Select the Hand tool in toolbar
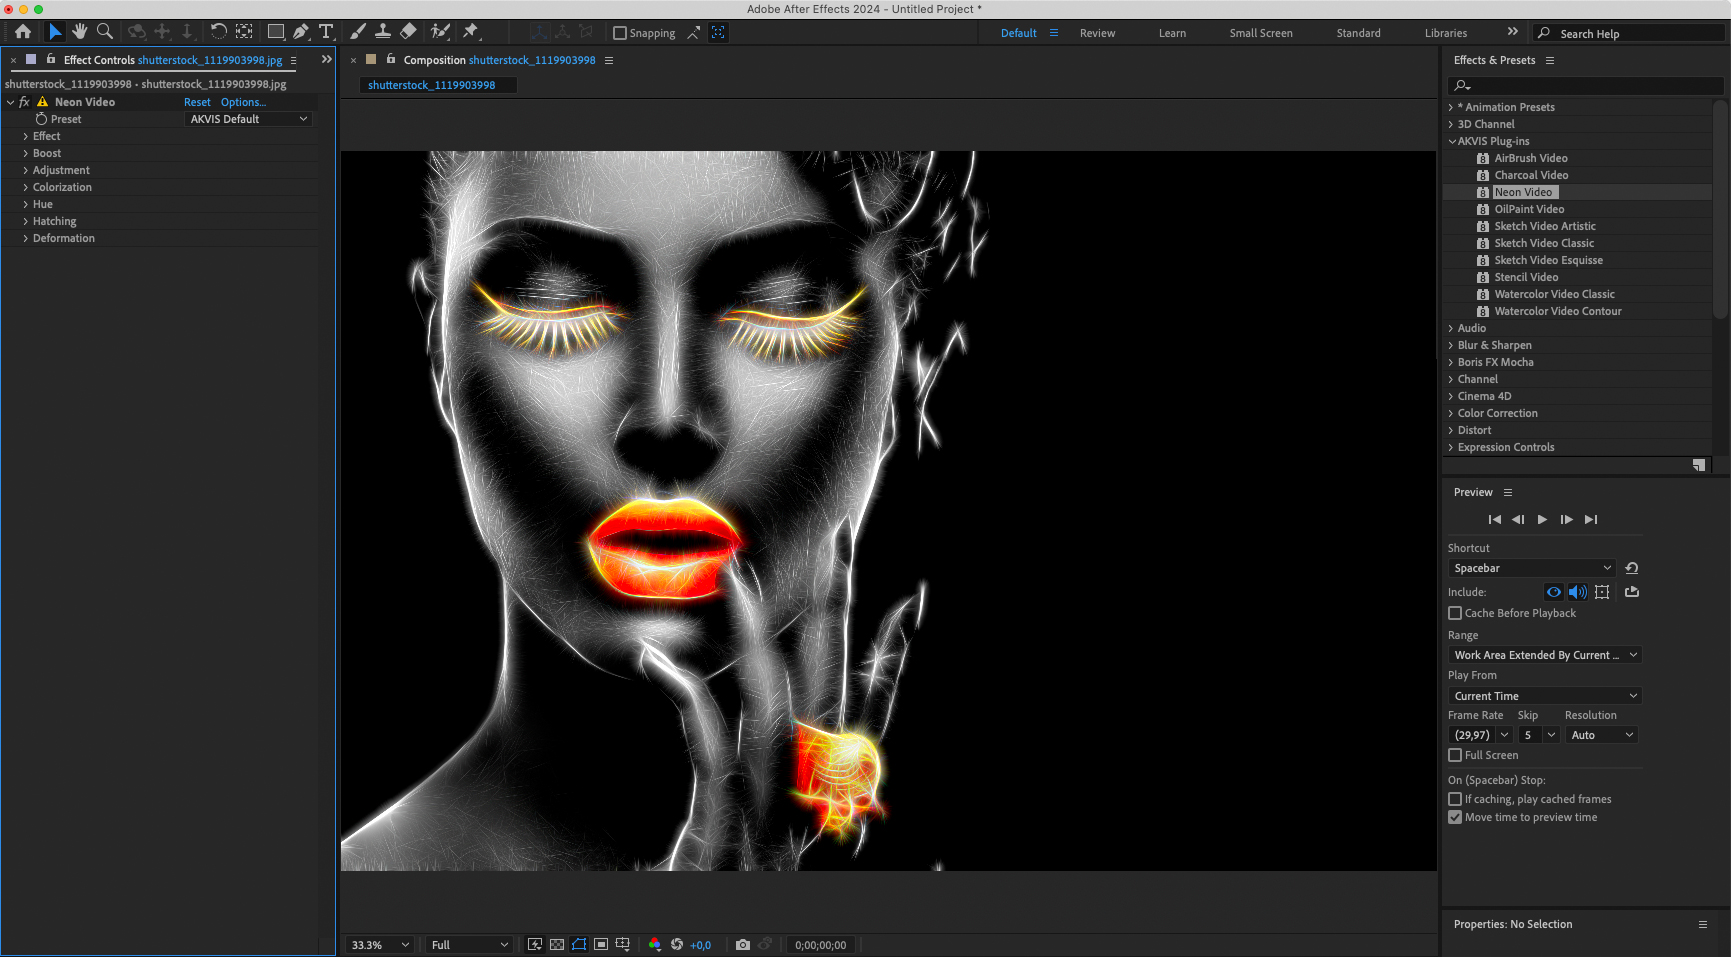 pyautogui.click(x=80, y=32)
